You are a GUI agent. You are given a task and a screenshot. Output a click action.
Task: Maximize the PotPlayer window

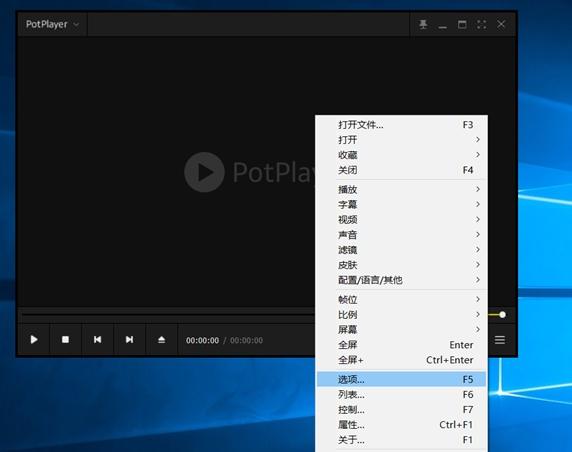pos(462,24)
